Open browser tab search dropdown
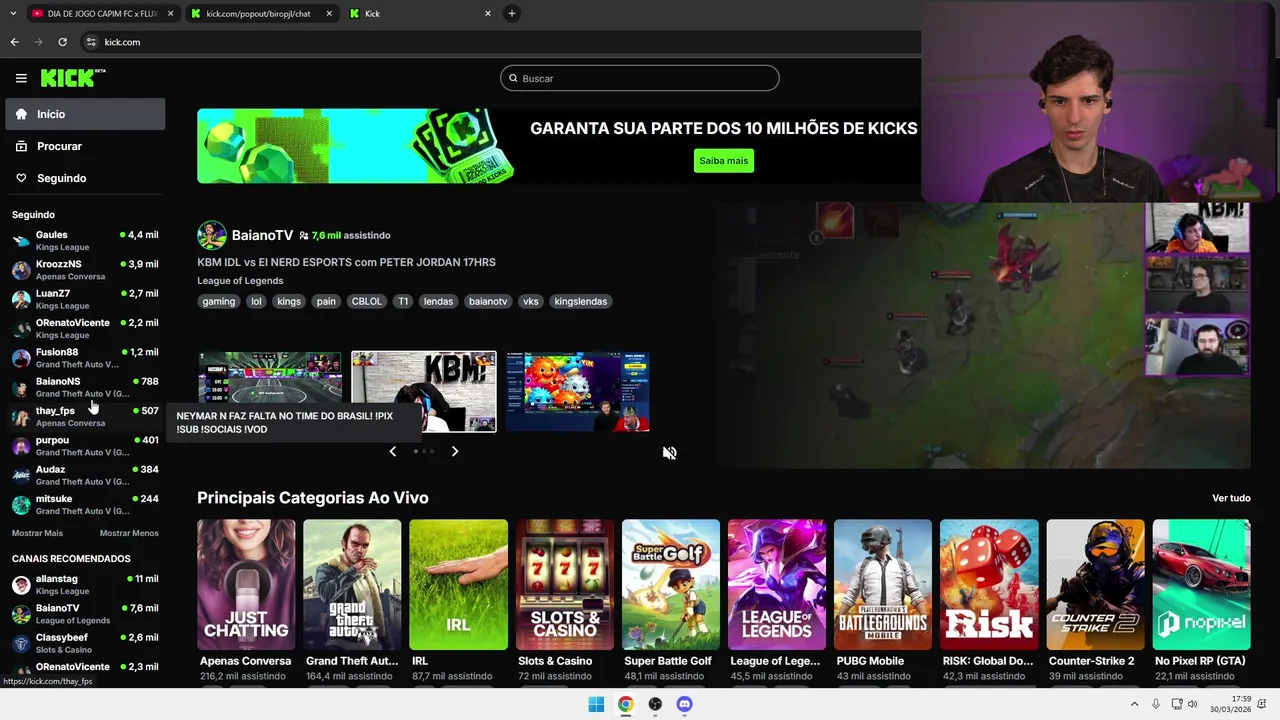This screenshot has width=1280, height=720. [12, 14]
